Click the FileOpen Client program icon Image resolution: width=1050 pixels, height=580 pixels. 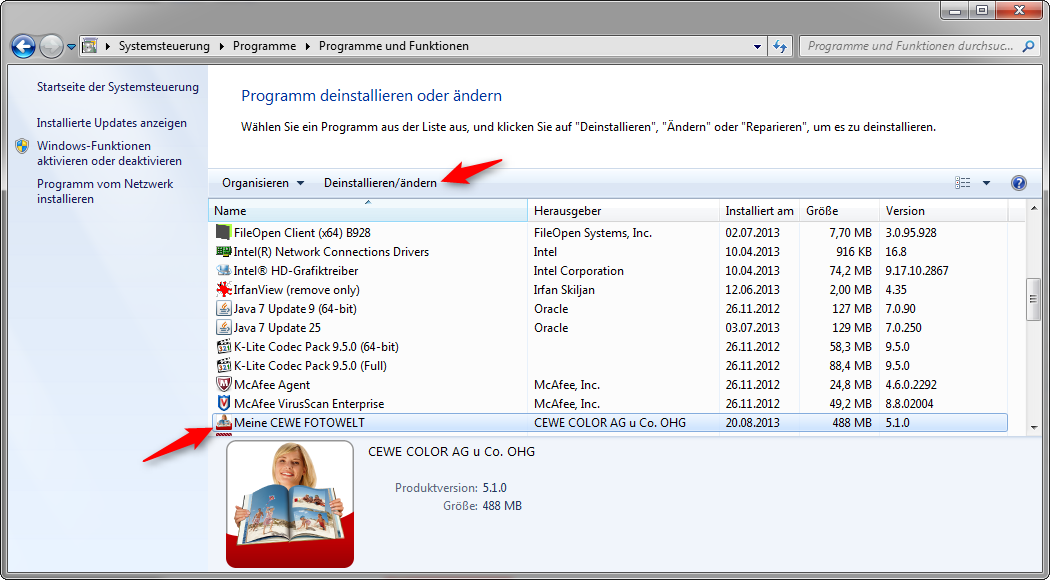224,233
